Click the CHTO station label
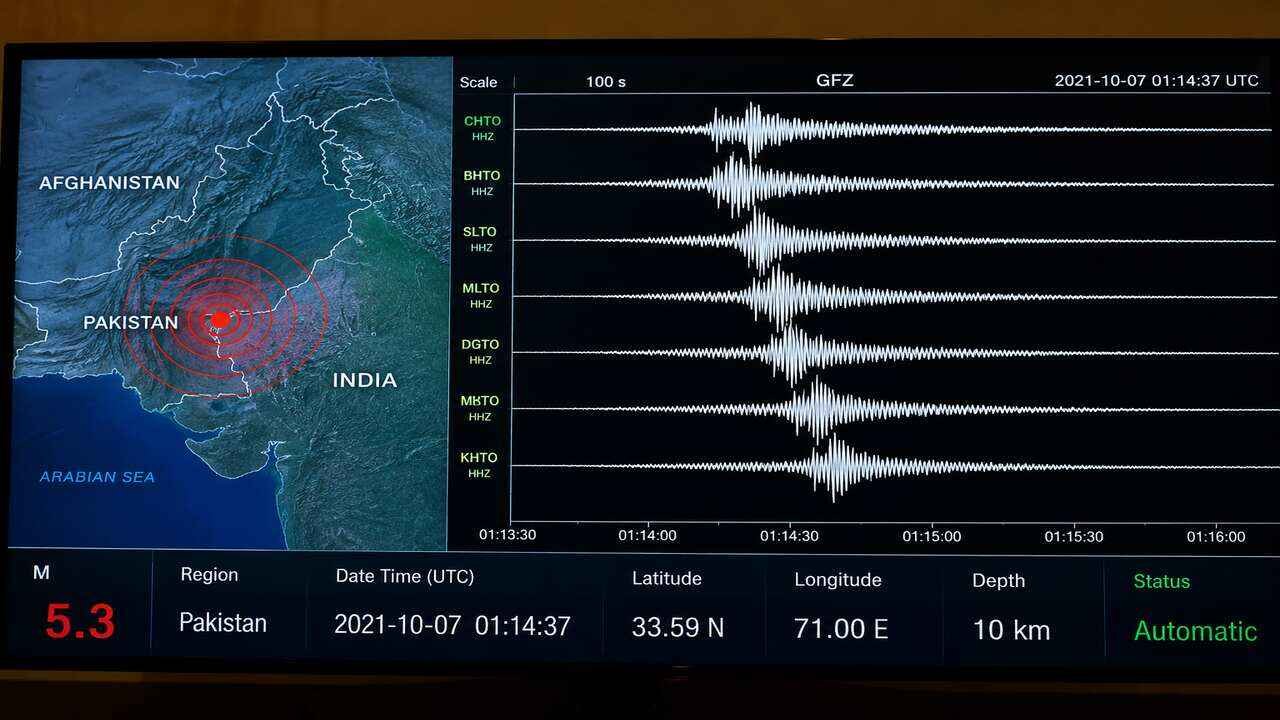The image size is (1280, 720). (482, 121)
